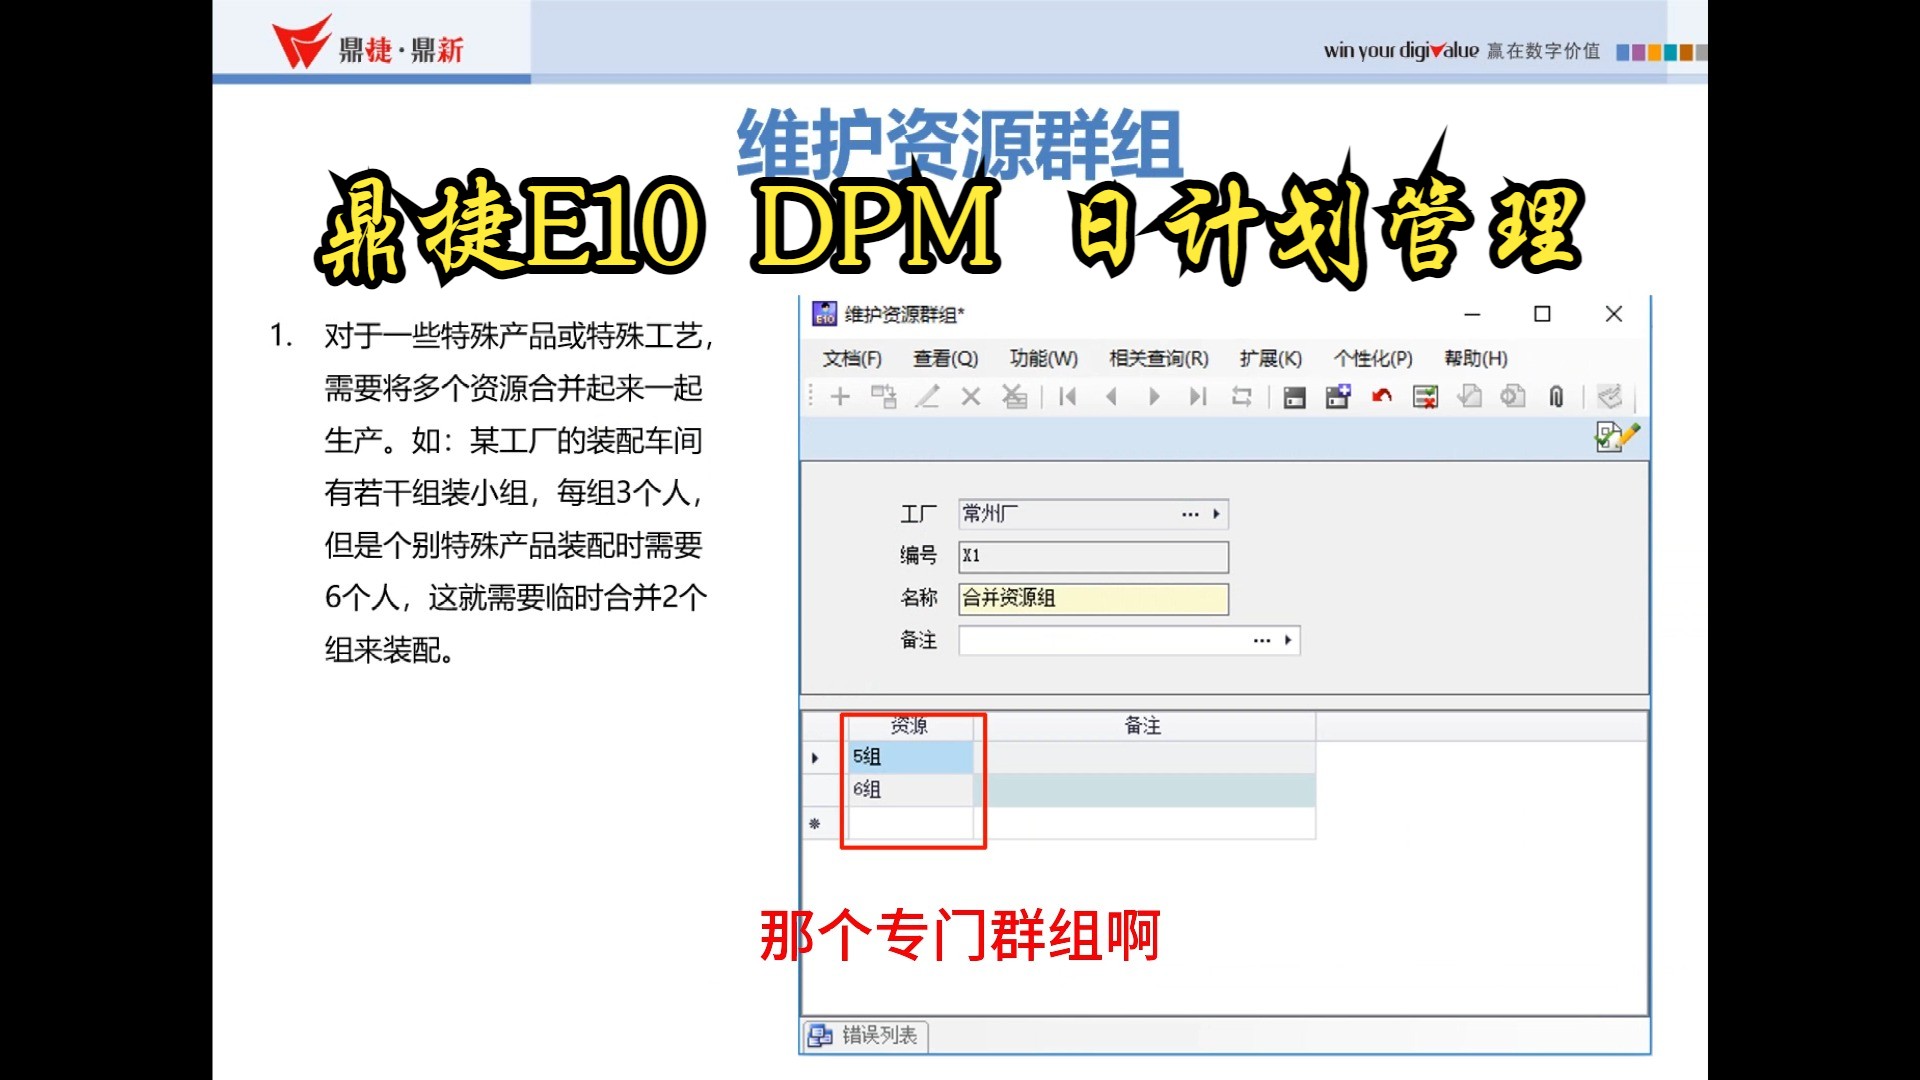This screenshot has height=1080, width=1920.
Task: Click the empty new-row resource cell
Action: pyautogui.click(x=910, y=823)
